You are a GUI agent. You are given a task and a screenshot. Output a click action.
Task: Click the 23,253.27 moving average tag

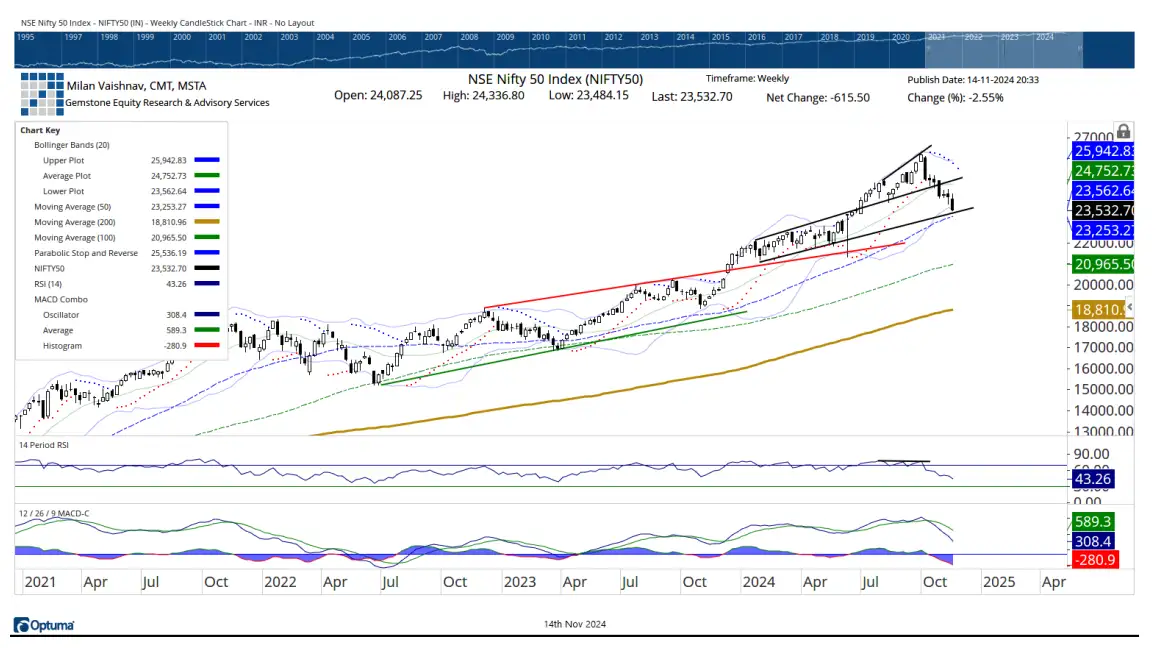point(1103,231)
